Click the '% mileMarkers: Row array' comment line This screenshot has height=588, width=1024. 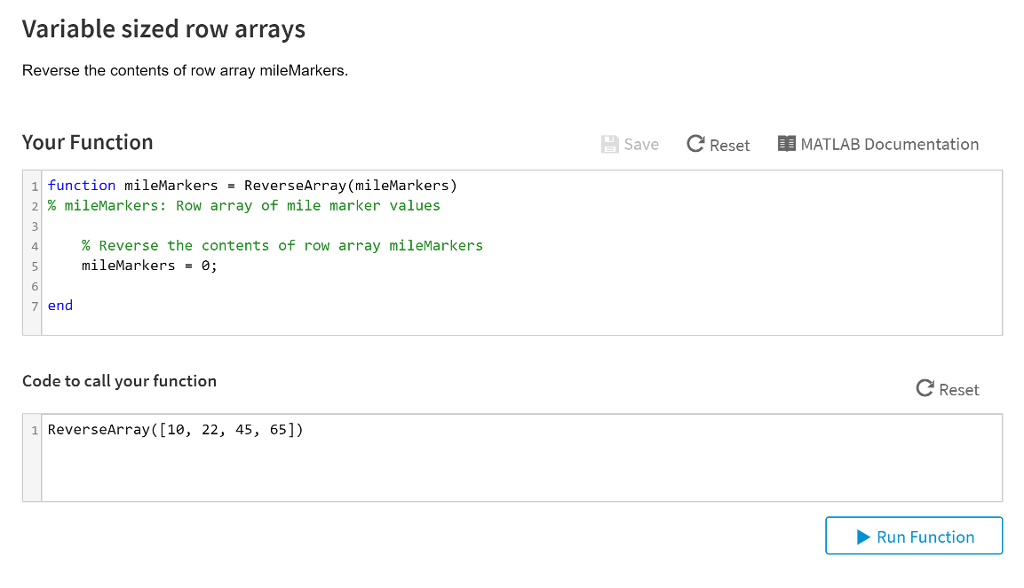244,205
